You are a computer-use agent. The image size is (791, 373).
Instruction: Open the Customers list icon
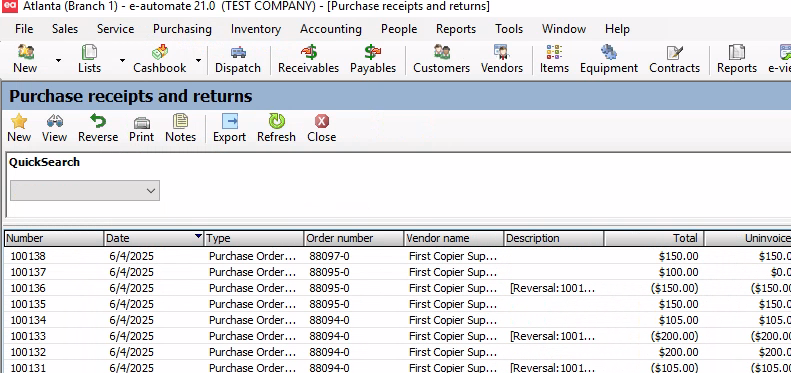(x=441, y=59)
